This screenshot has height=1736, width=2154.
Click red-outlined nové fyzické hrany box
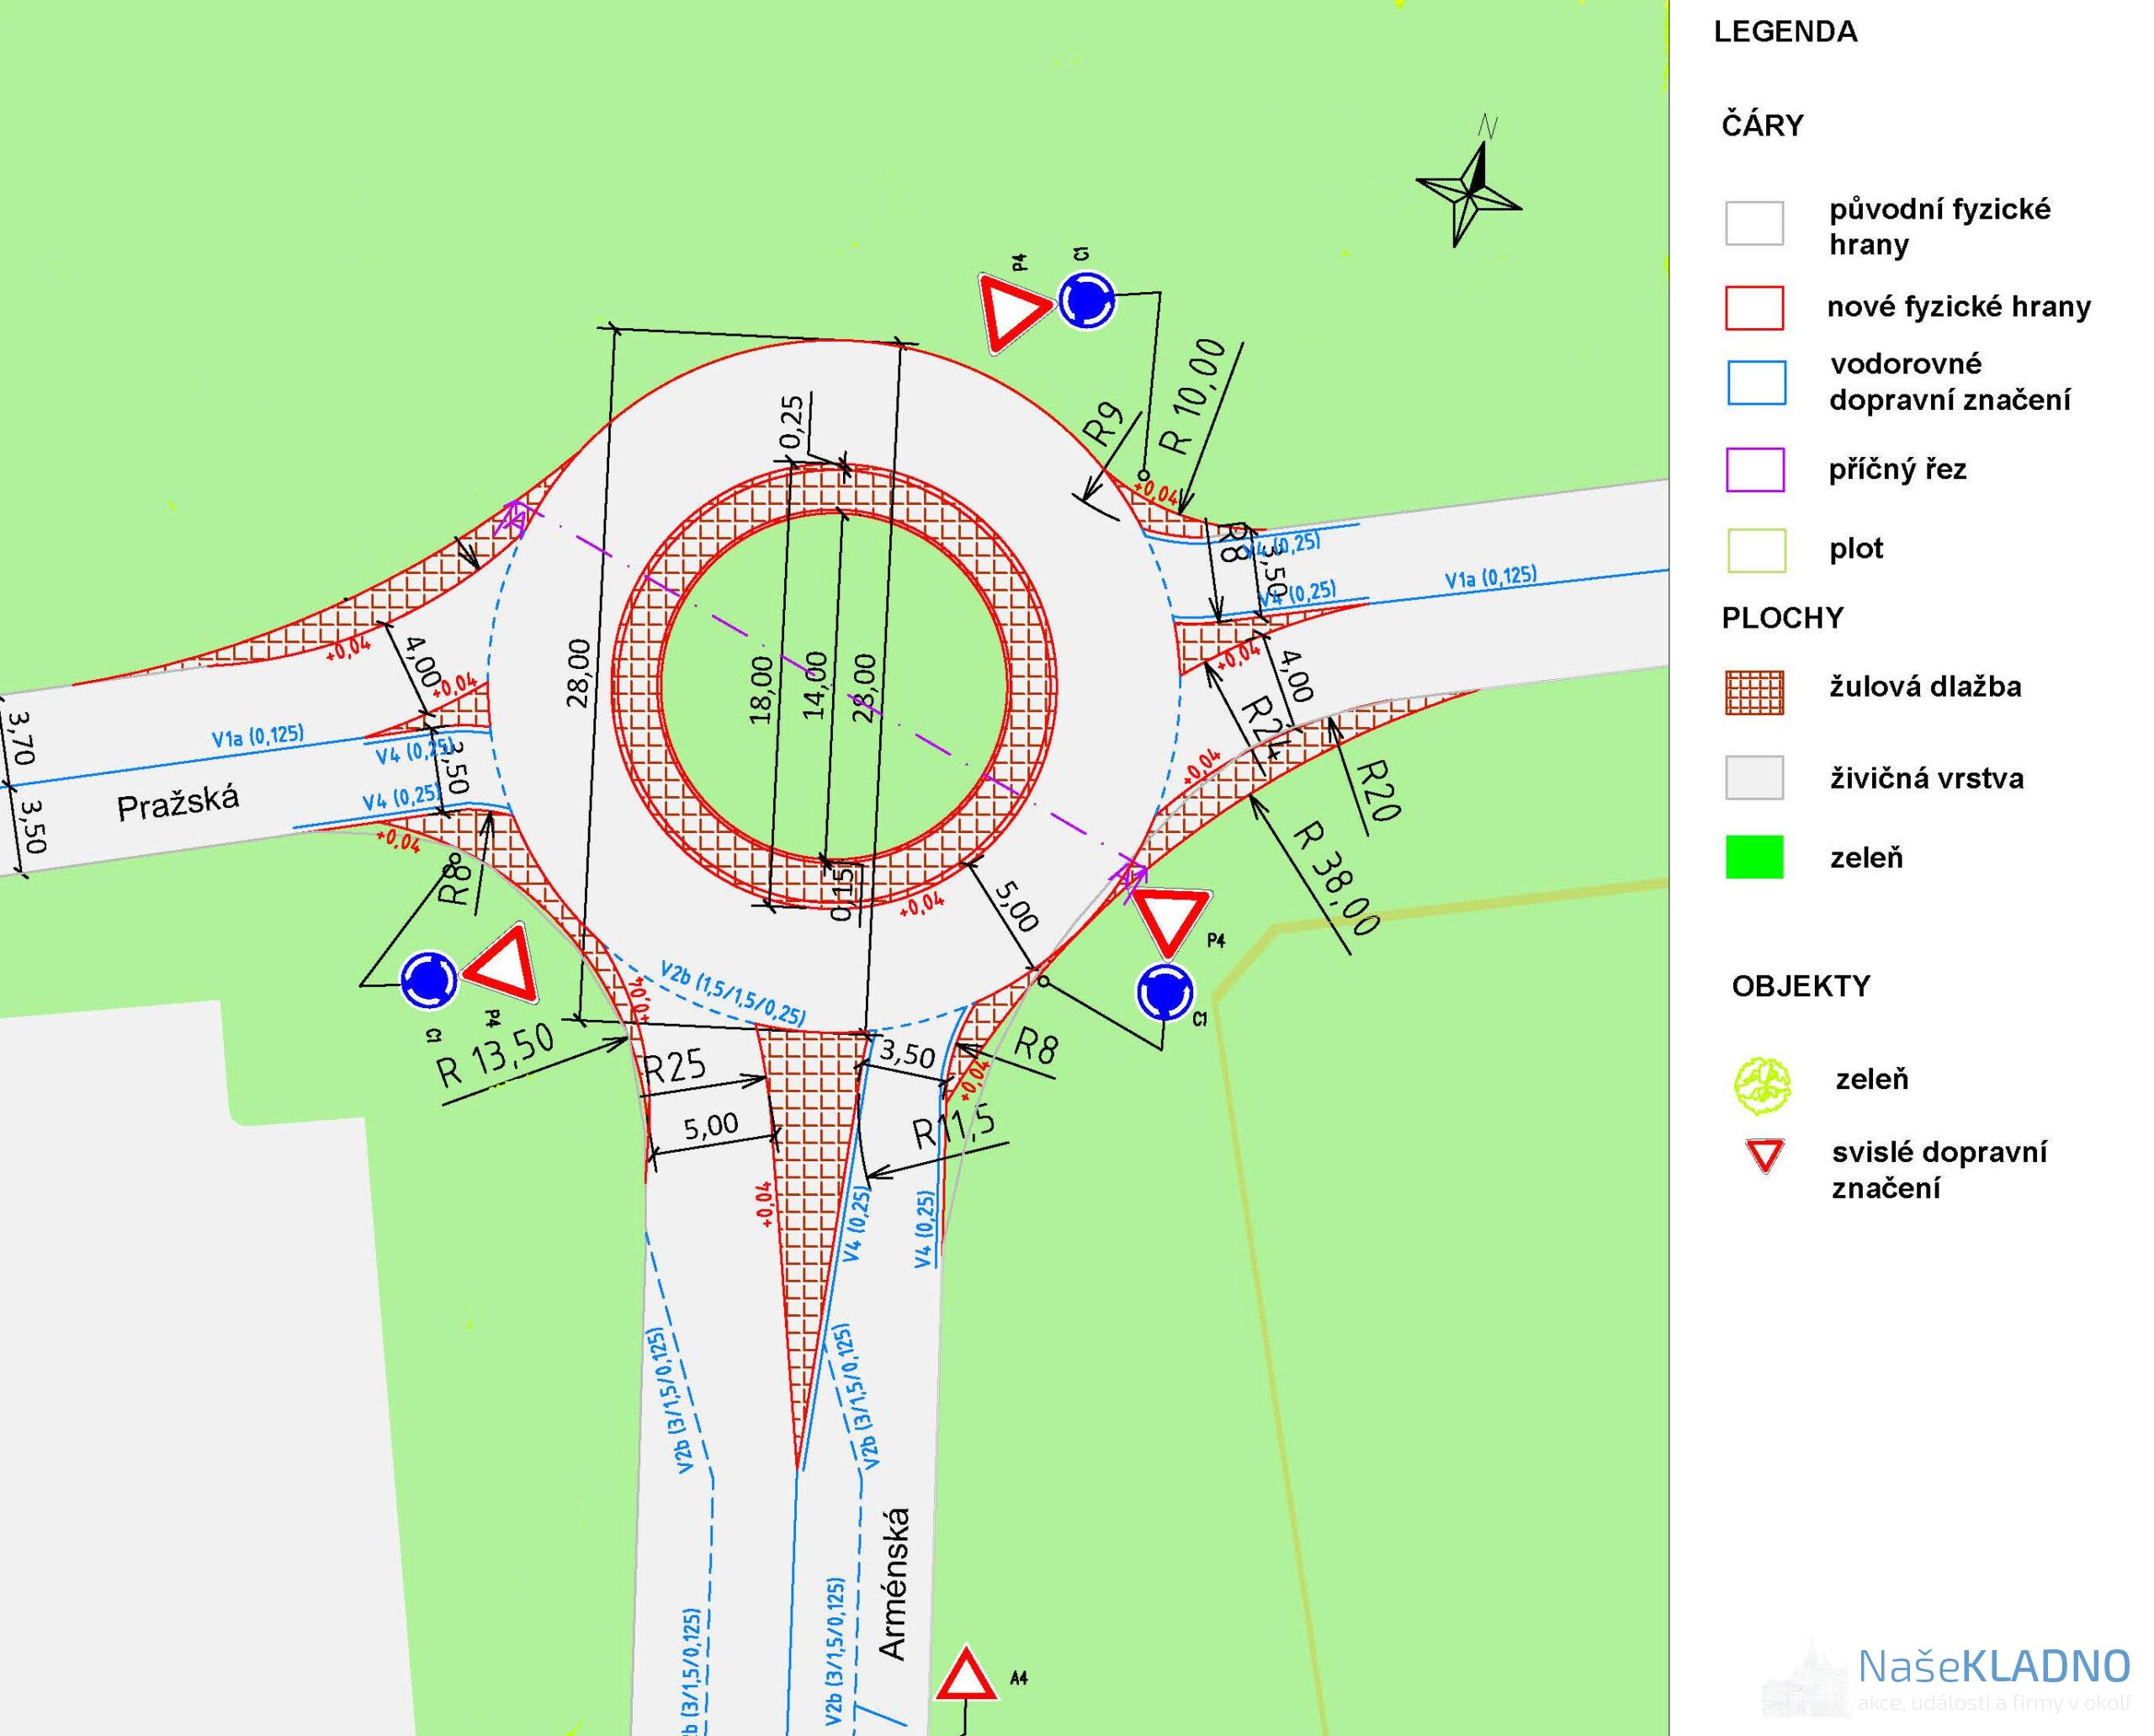[x=1754, y=308]
